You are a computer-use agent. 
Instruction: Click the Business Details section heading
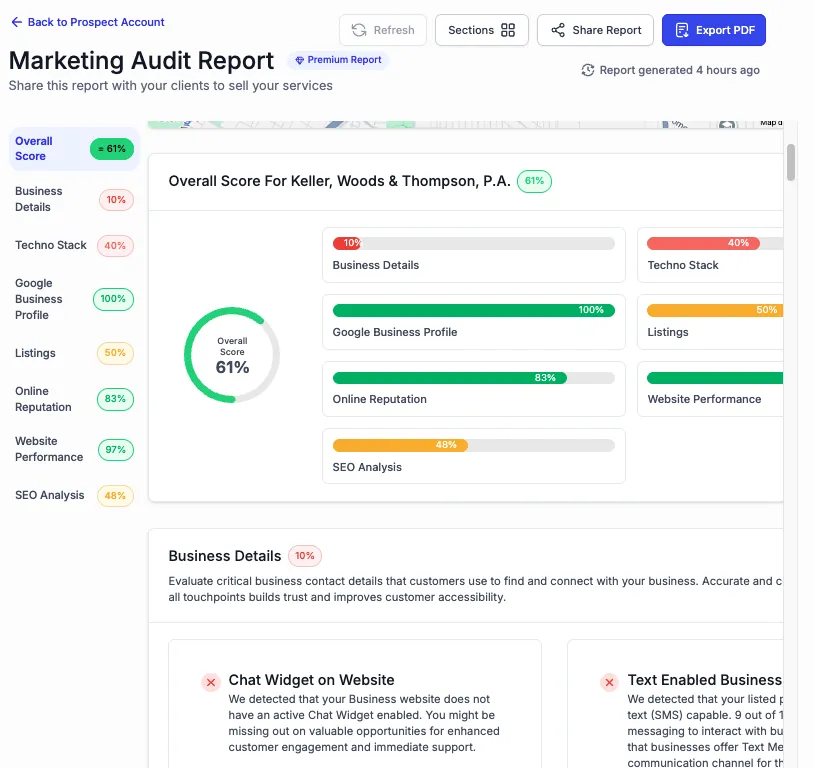(x=225, y=556)
